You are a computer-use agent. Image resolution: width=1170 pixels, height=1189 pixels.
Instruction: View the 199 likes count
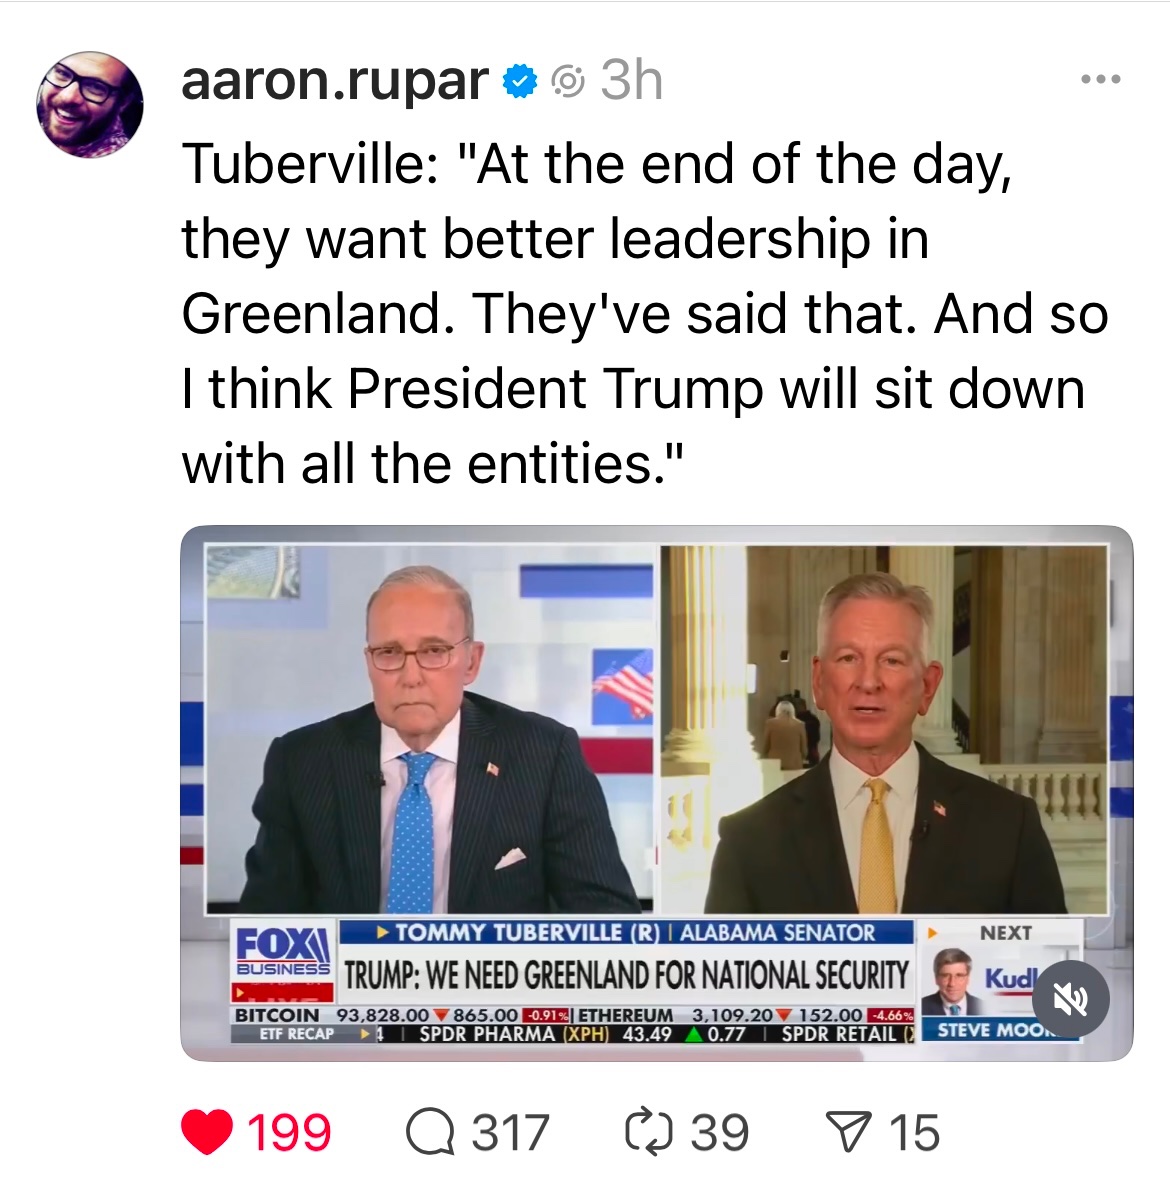click(289, 1132)
